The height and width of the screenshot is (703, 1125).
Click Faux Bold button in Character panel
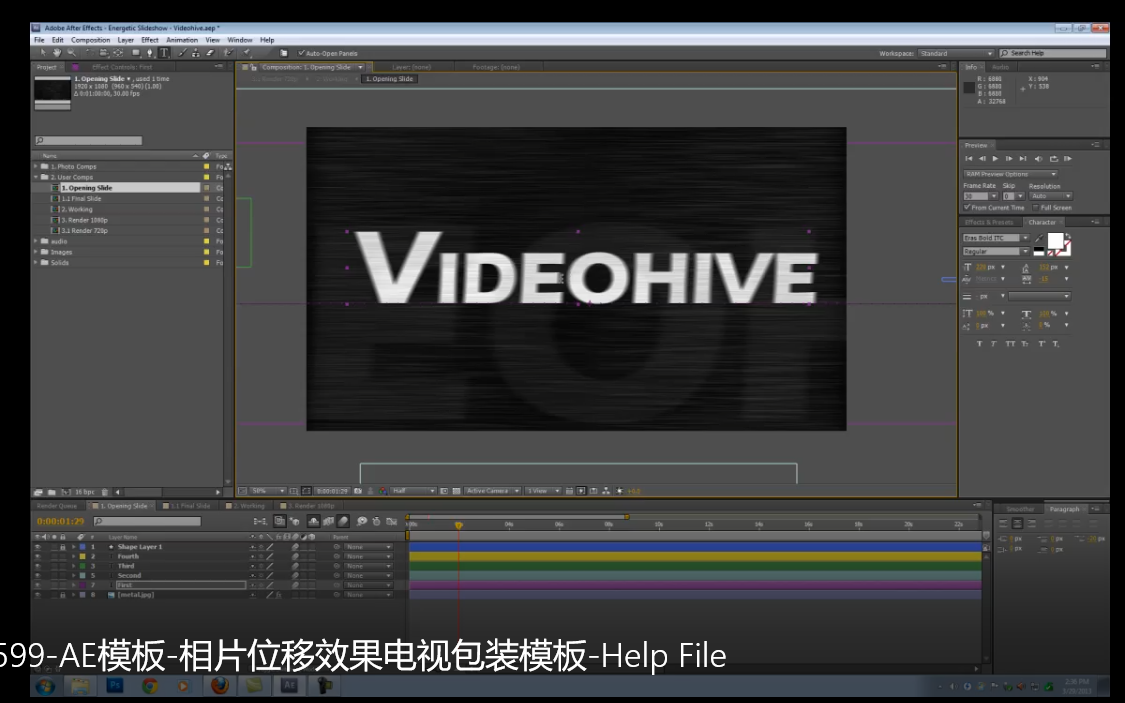coord(979,344)
